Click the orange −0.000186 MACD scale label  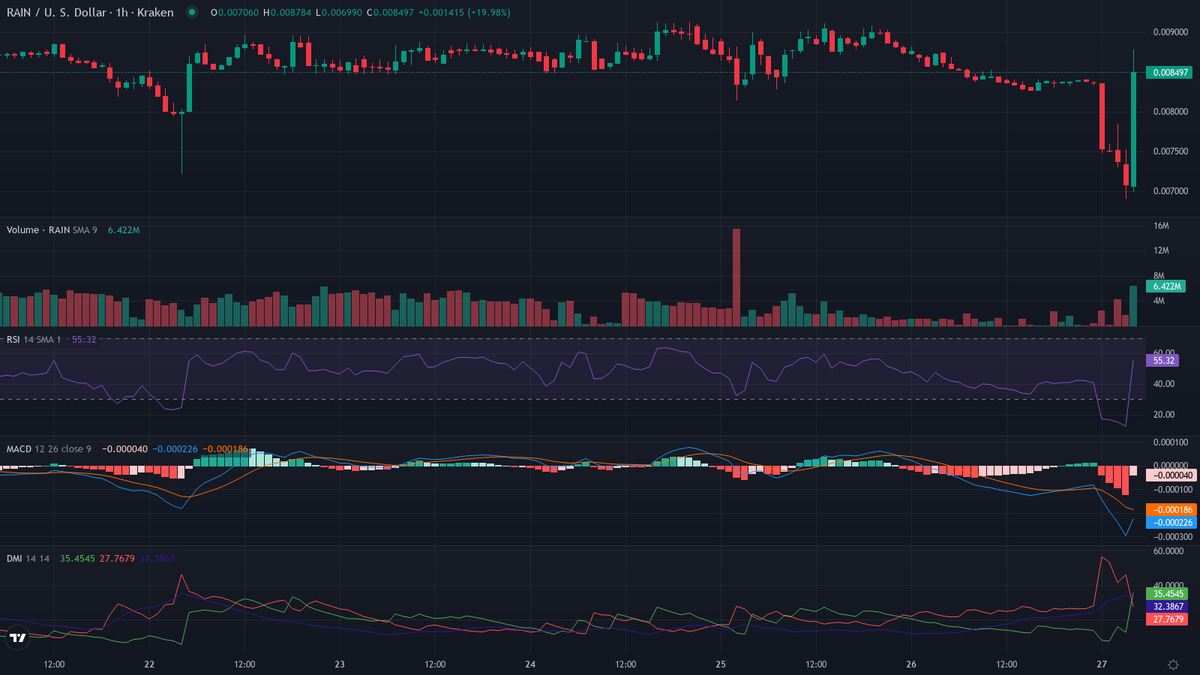(x=1170, y=509)
